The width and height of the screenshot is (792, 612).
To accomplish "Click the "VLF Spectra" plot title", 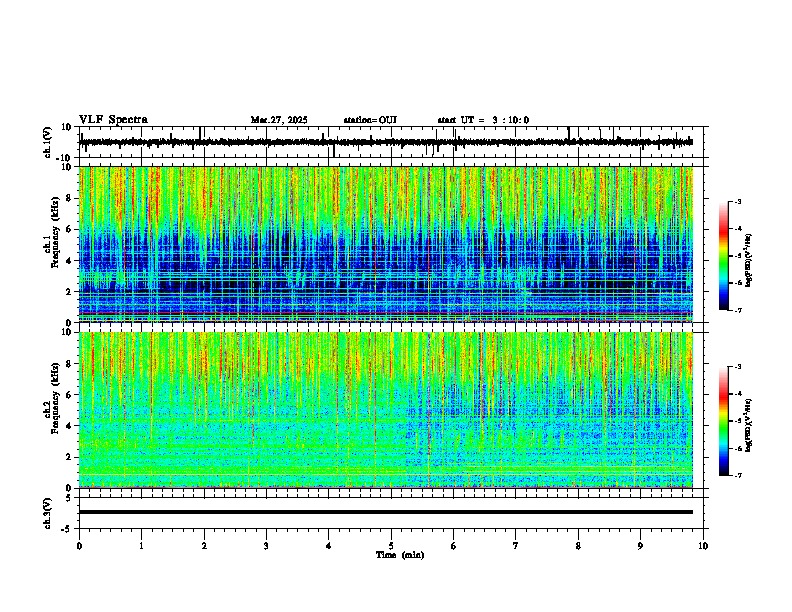I will [113, 120].
